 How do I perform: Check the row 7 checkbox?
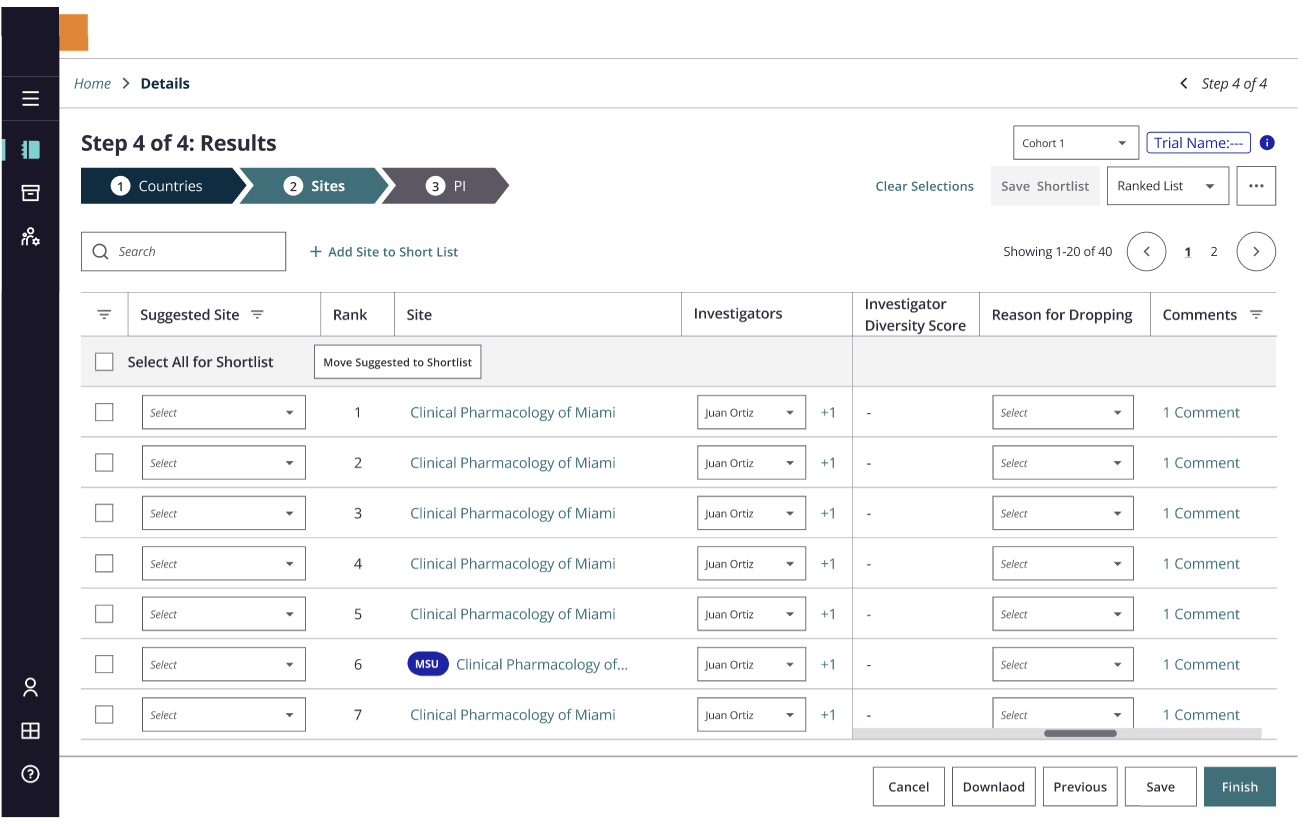[104, 714]
